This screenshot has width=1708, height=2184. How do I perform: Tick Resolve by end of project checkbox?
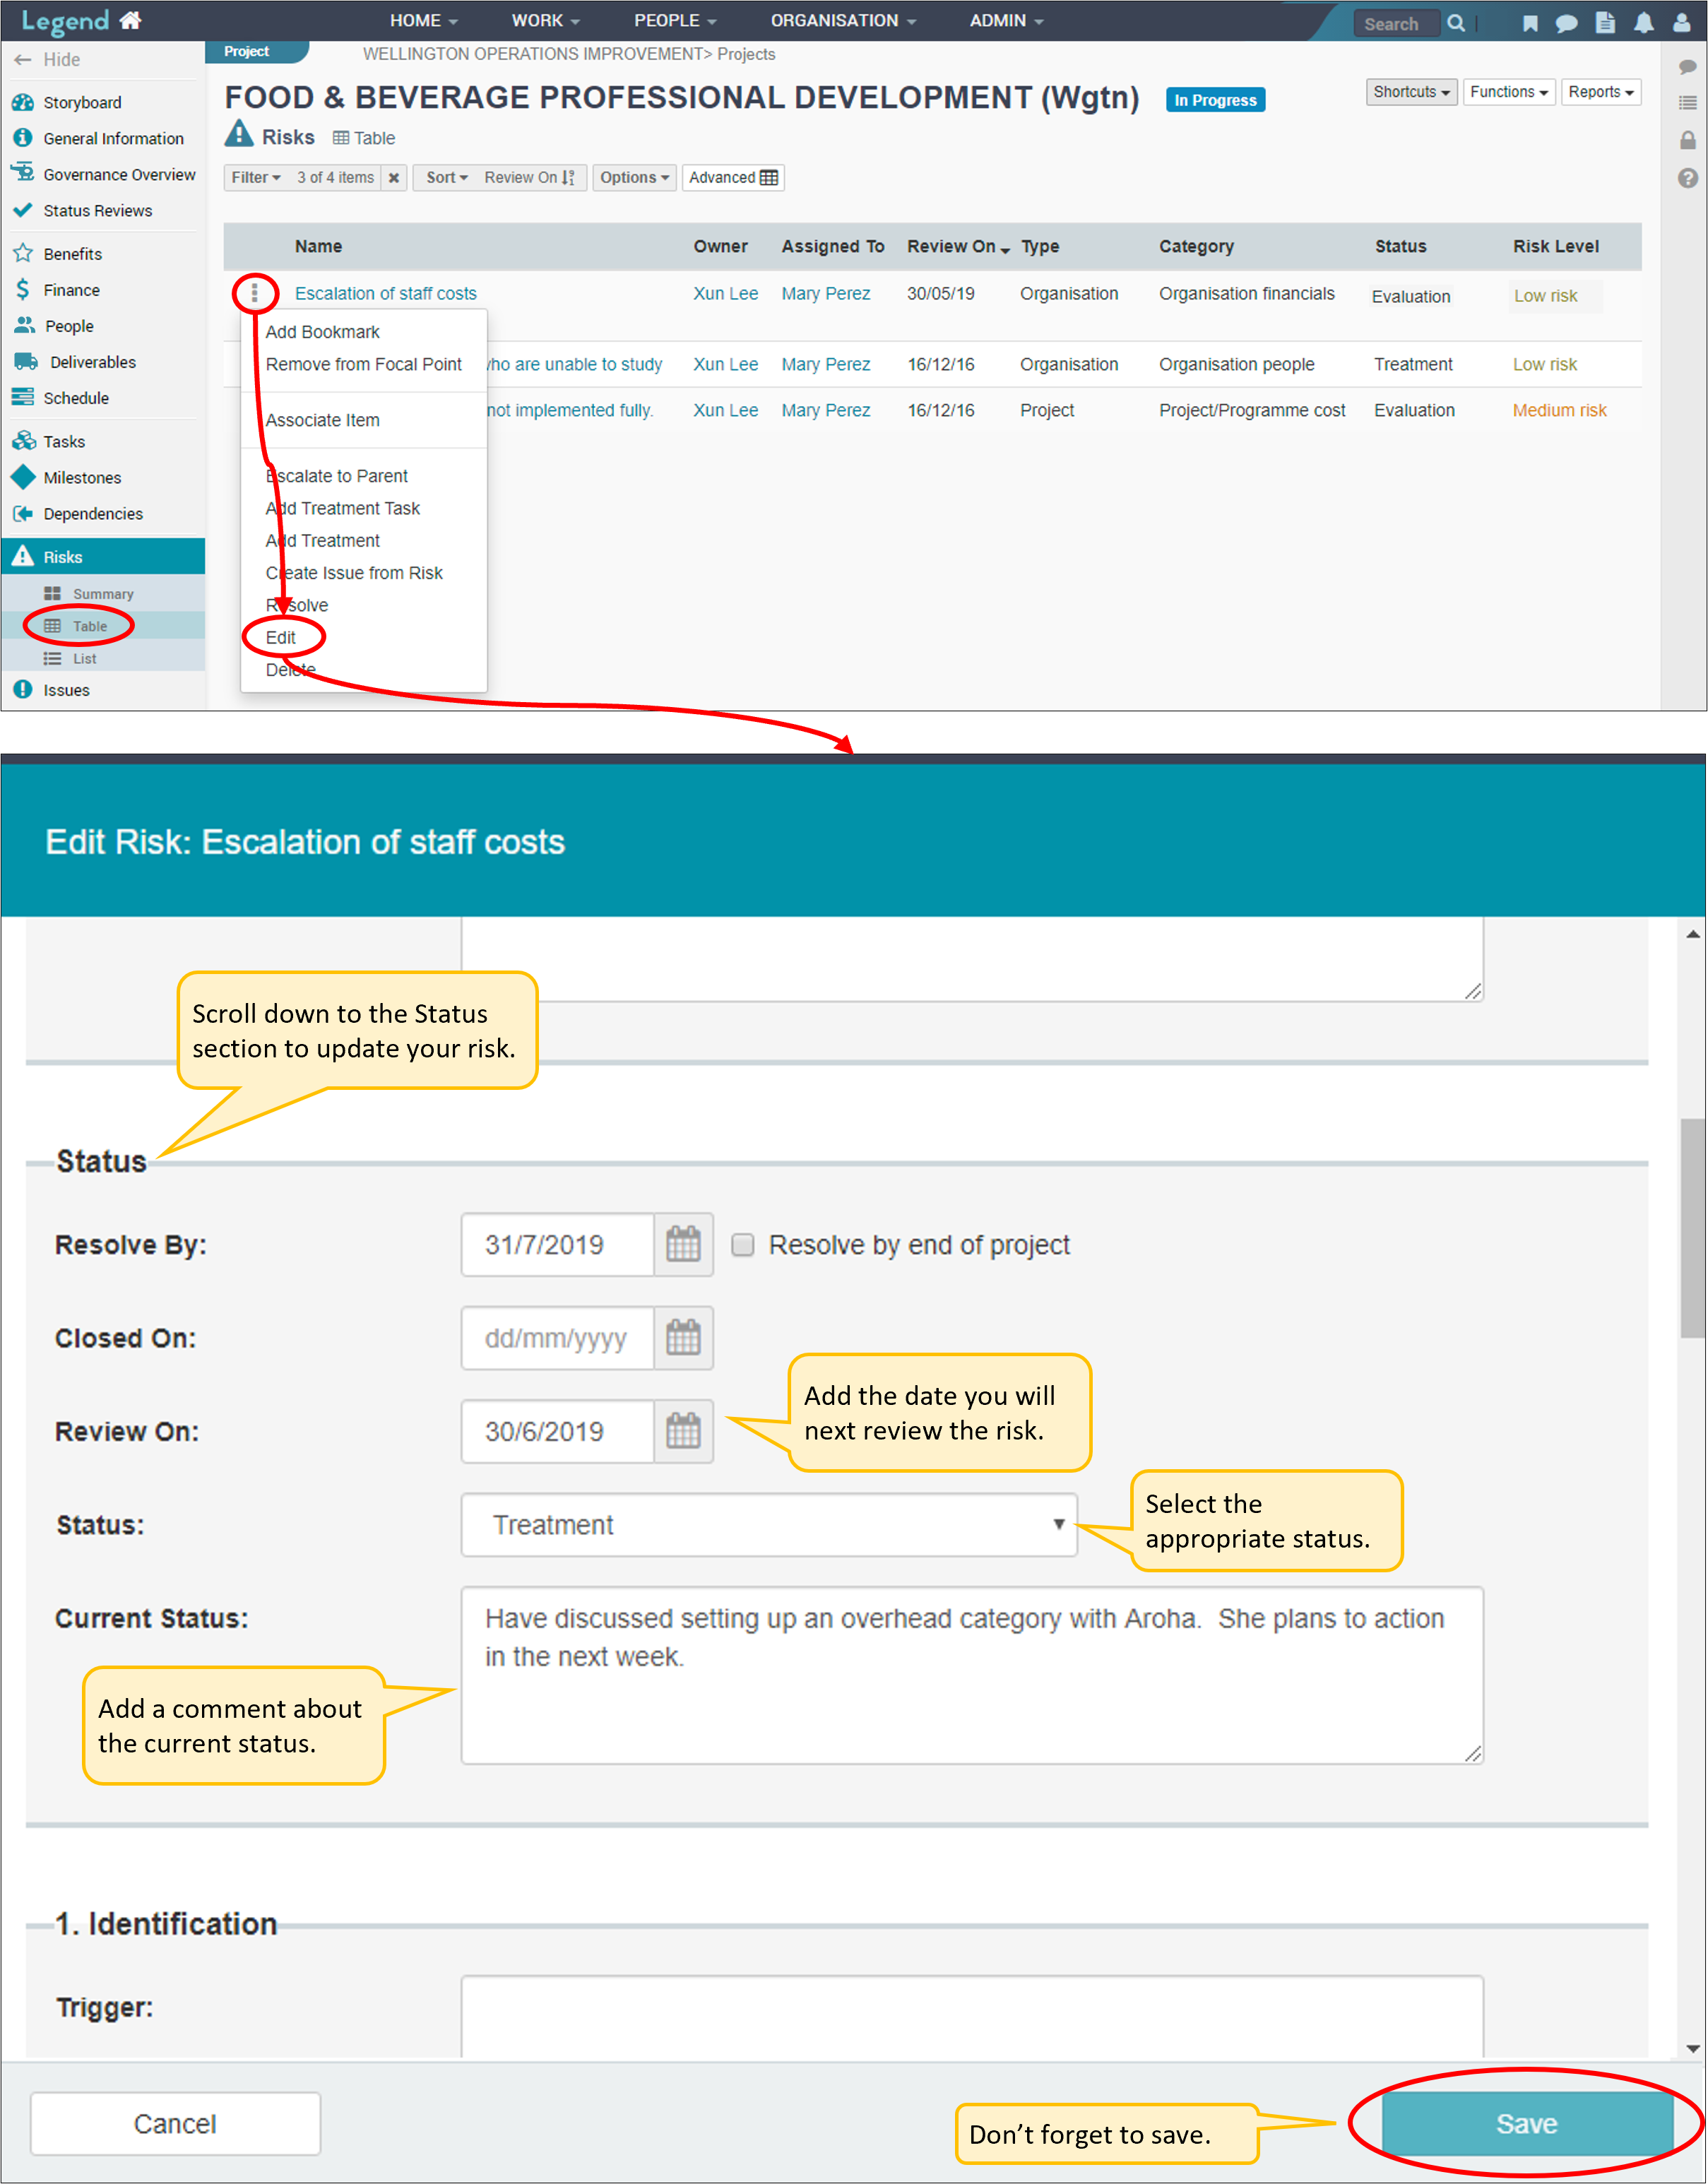coord(742,1244)
